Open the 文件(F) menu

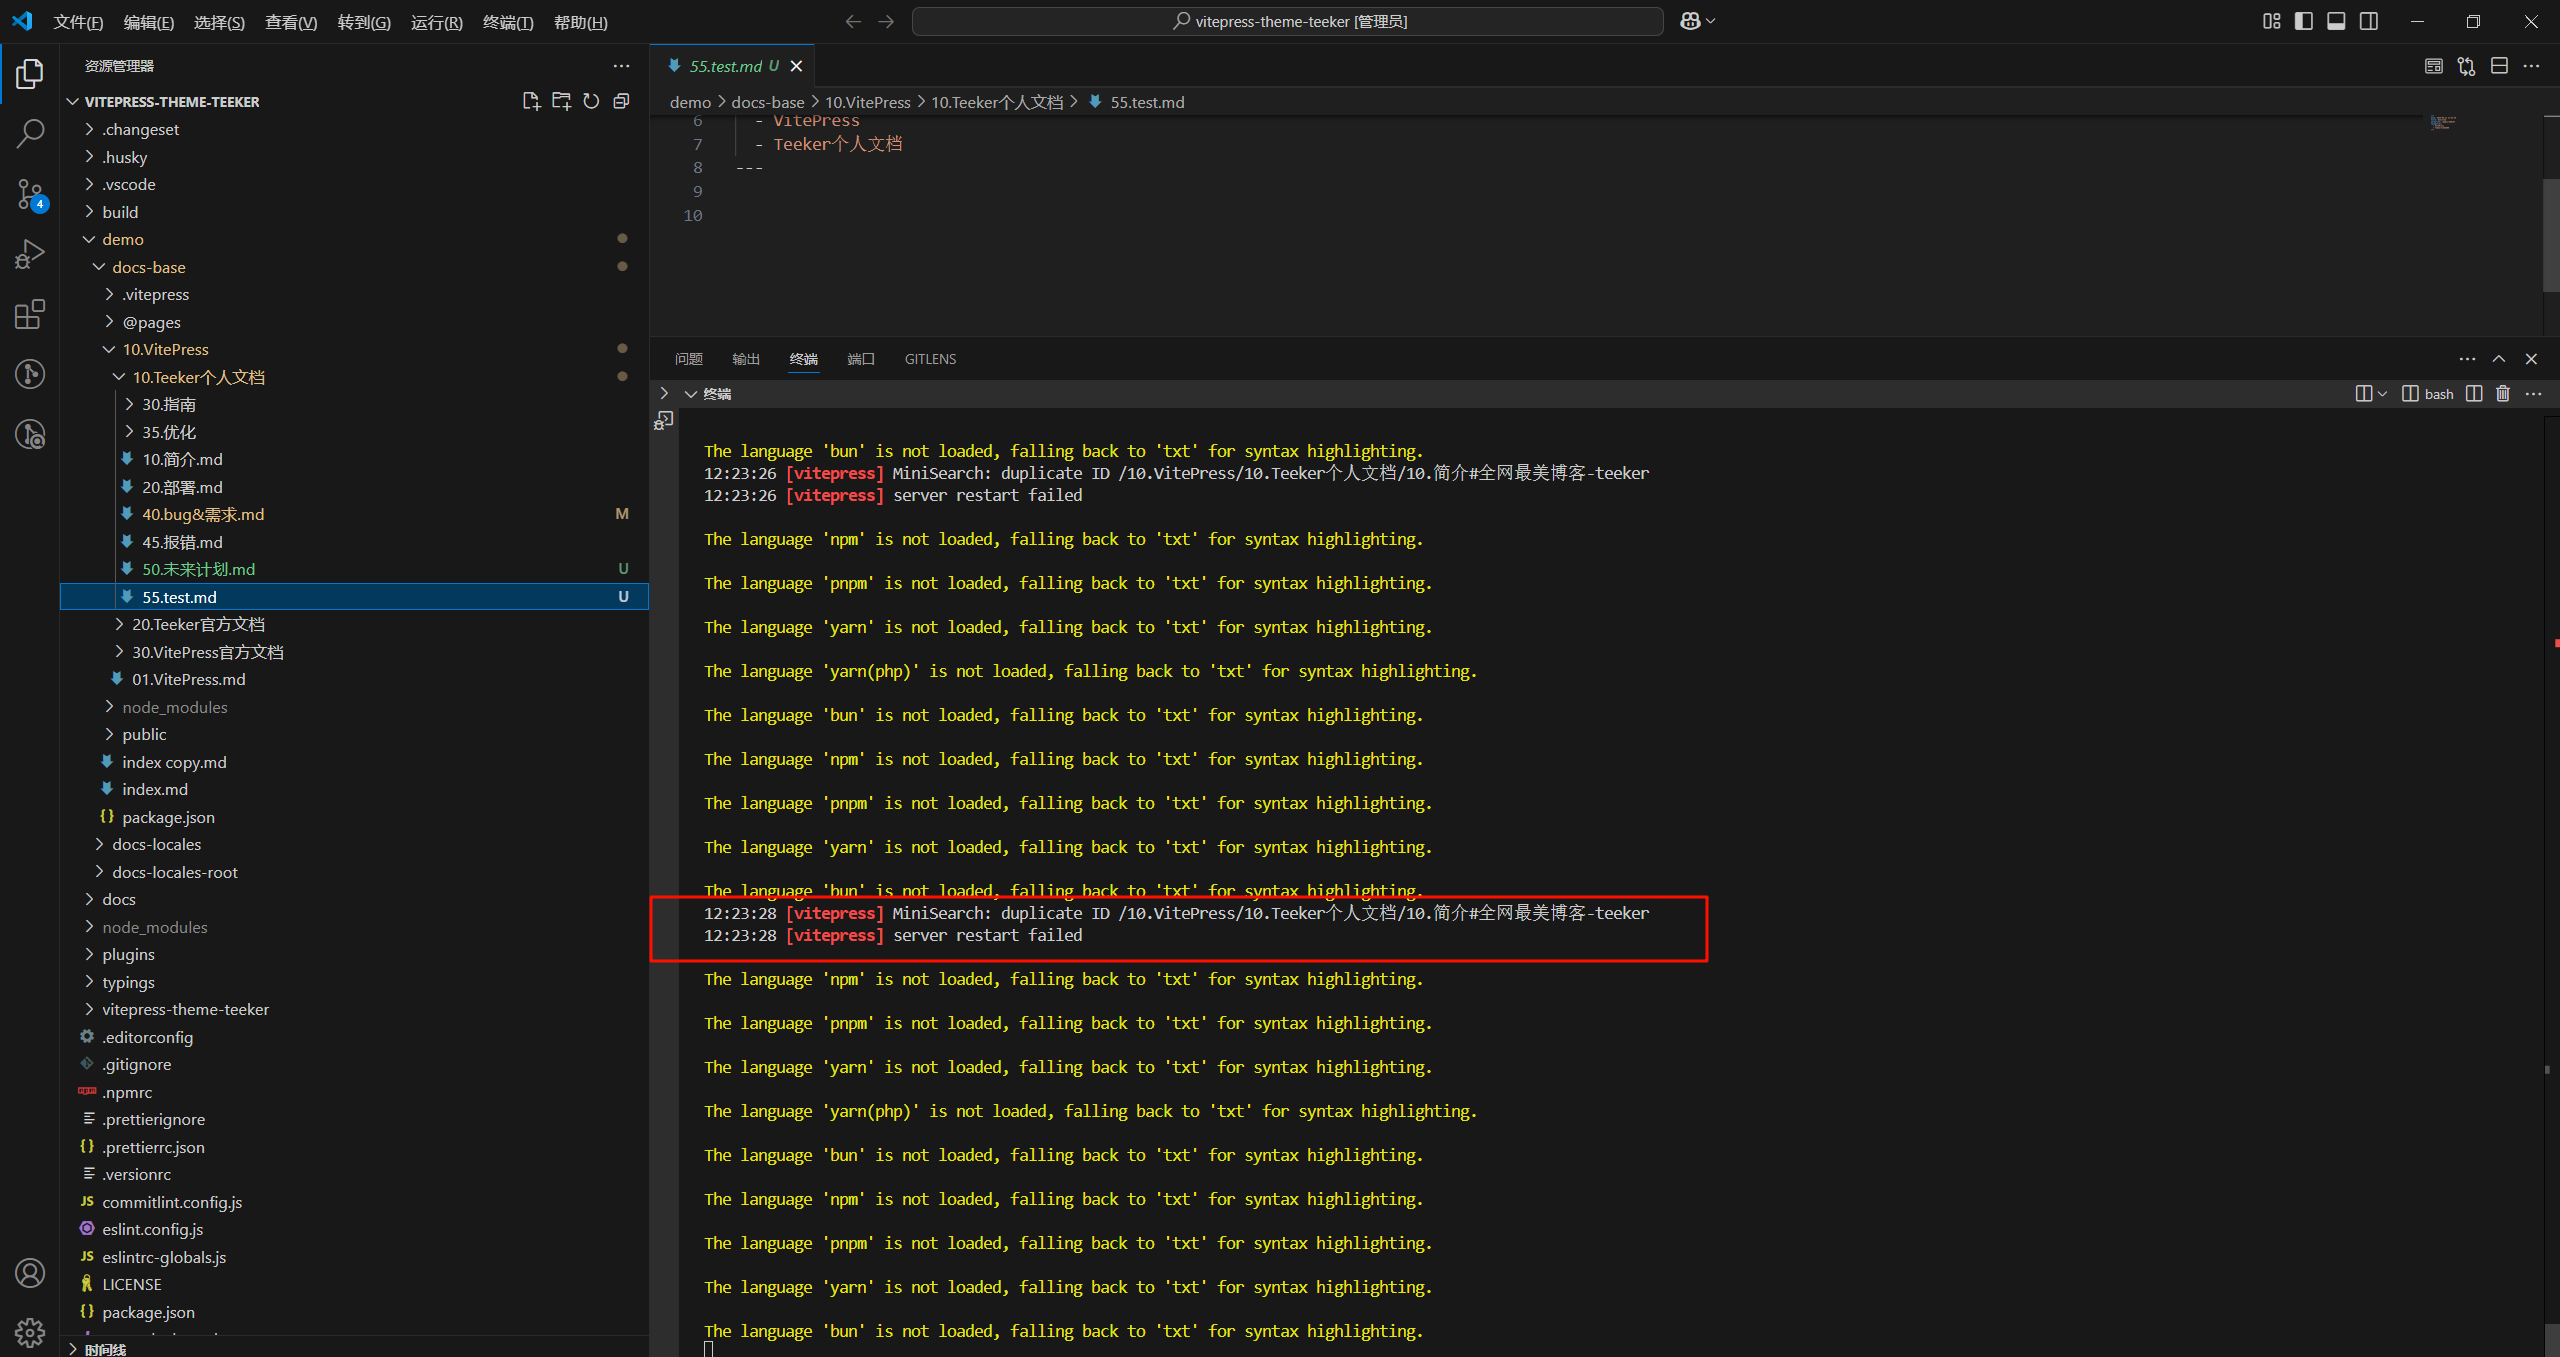click(78, 22)
